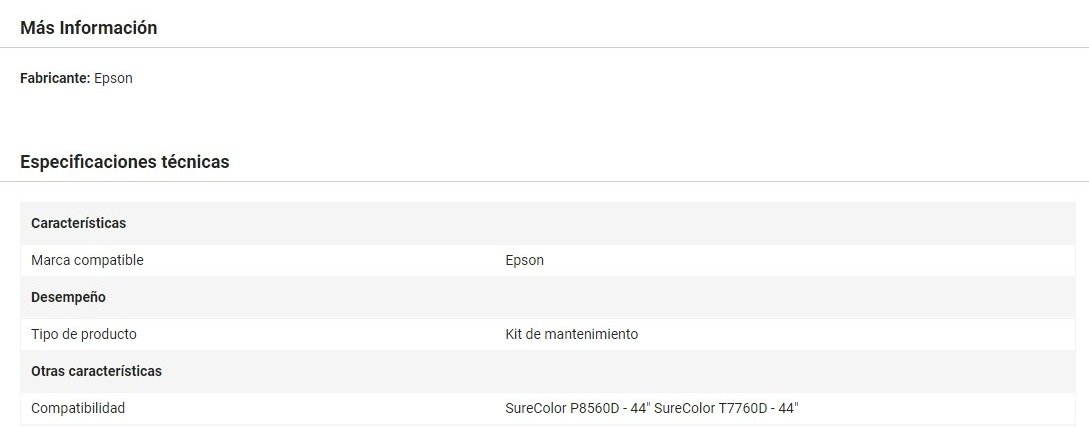Select the Características section header row

pyautogui.click(x=547, y=224)
